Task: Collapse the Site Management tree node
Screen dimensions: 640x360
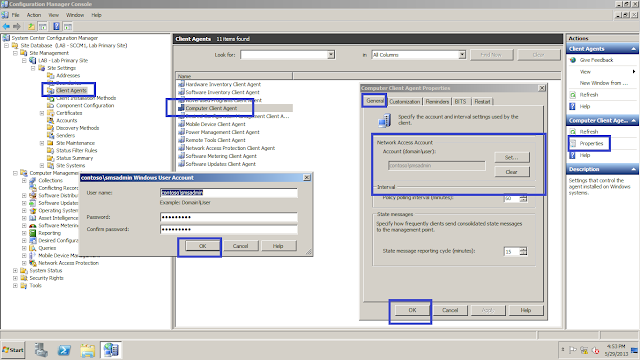Action: 15,53
